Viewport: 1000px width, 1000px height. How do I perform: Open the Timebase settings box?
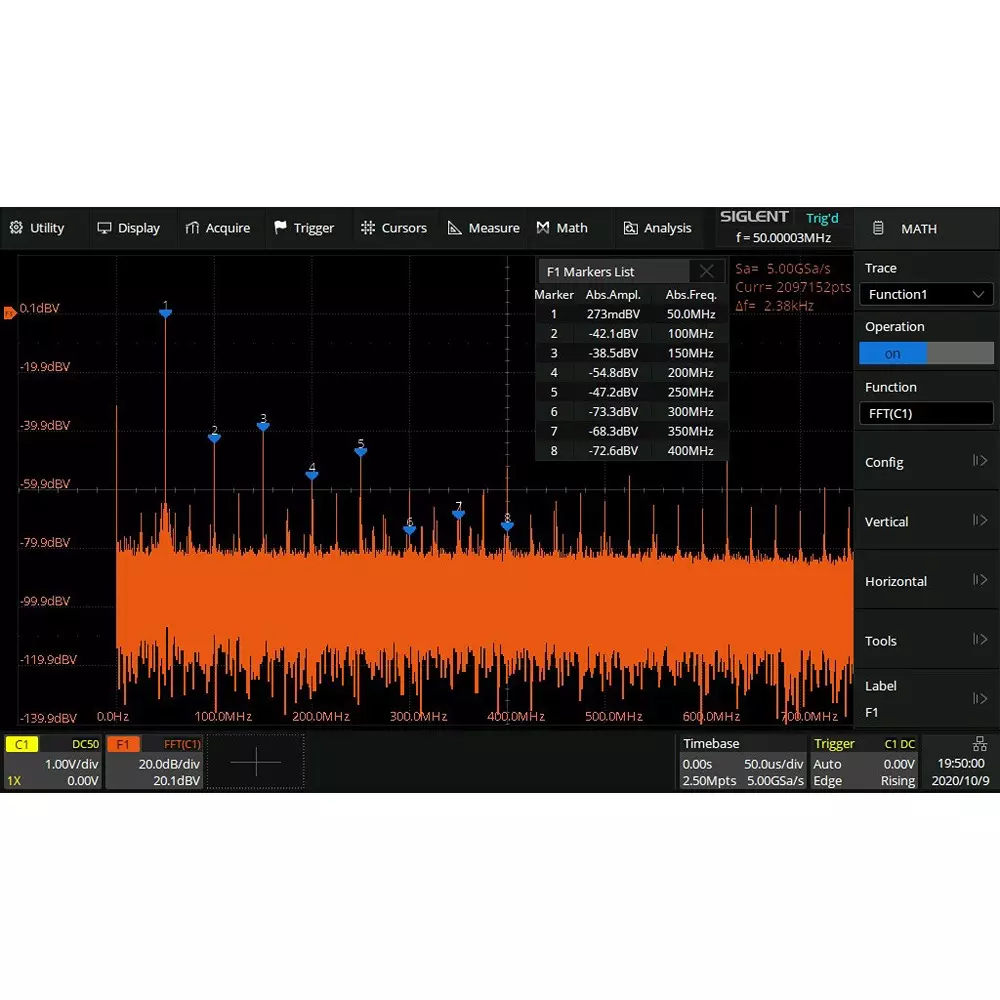[742, 762]
